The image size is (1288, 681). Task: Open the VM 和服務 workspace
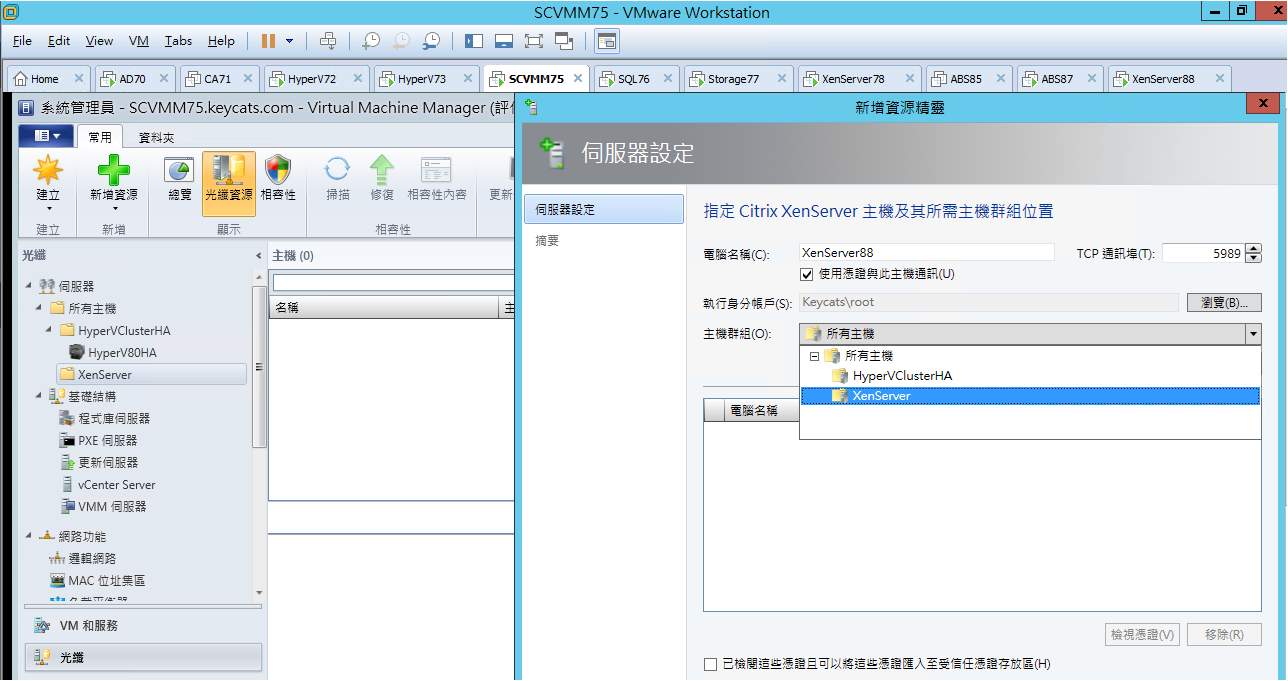(143, 626)
